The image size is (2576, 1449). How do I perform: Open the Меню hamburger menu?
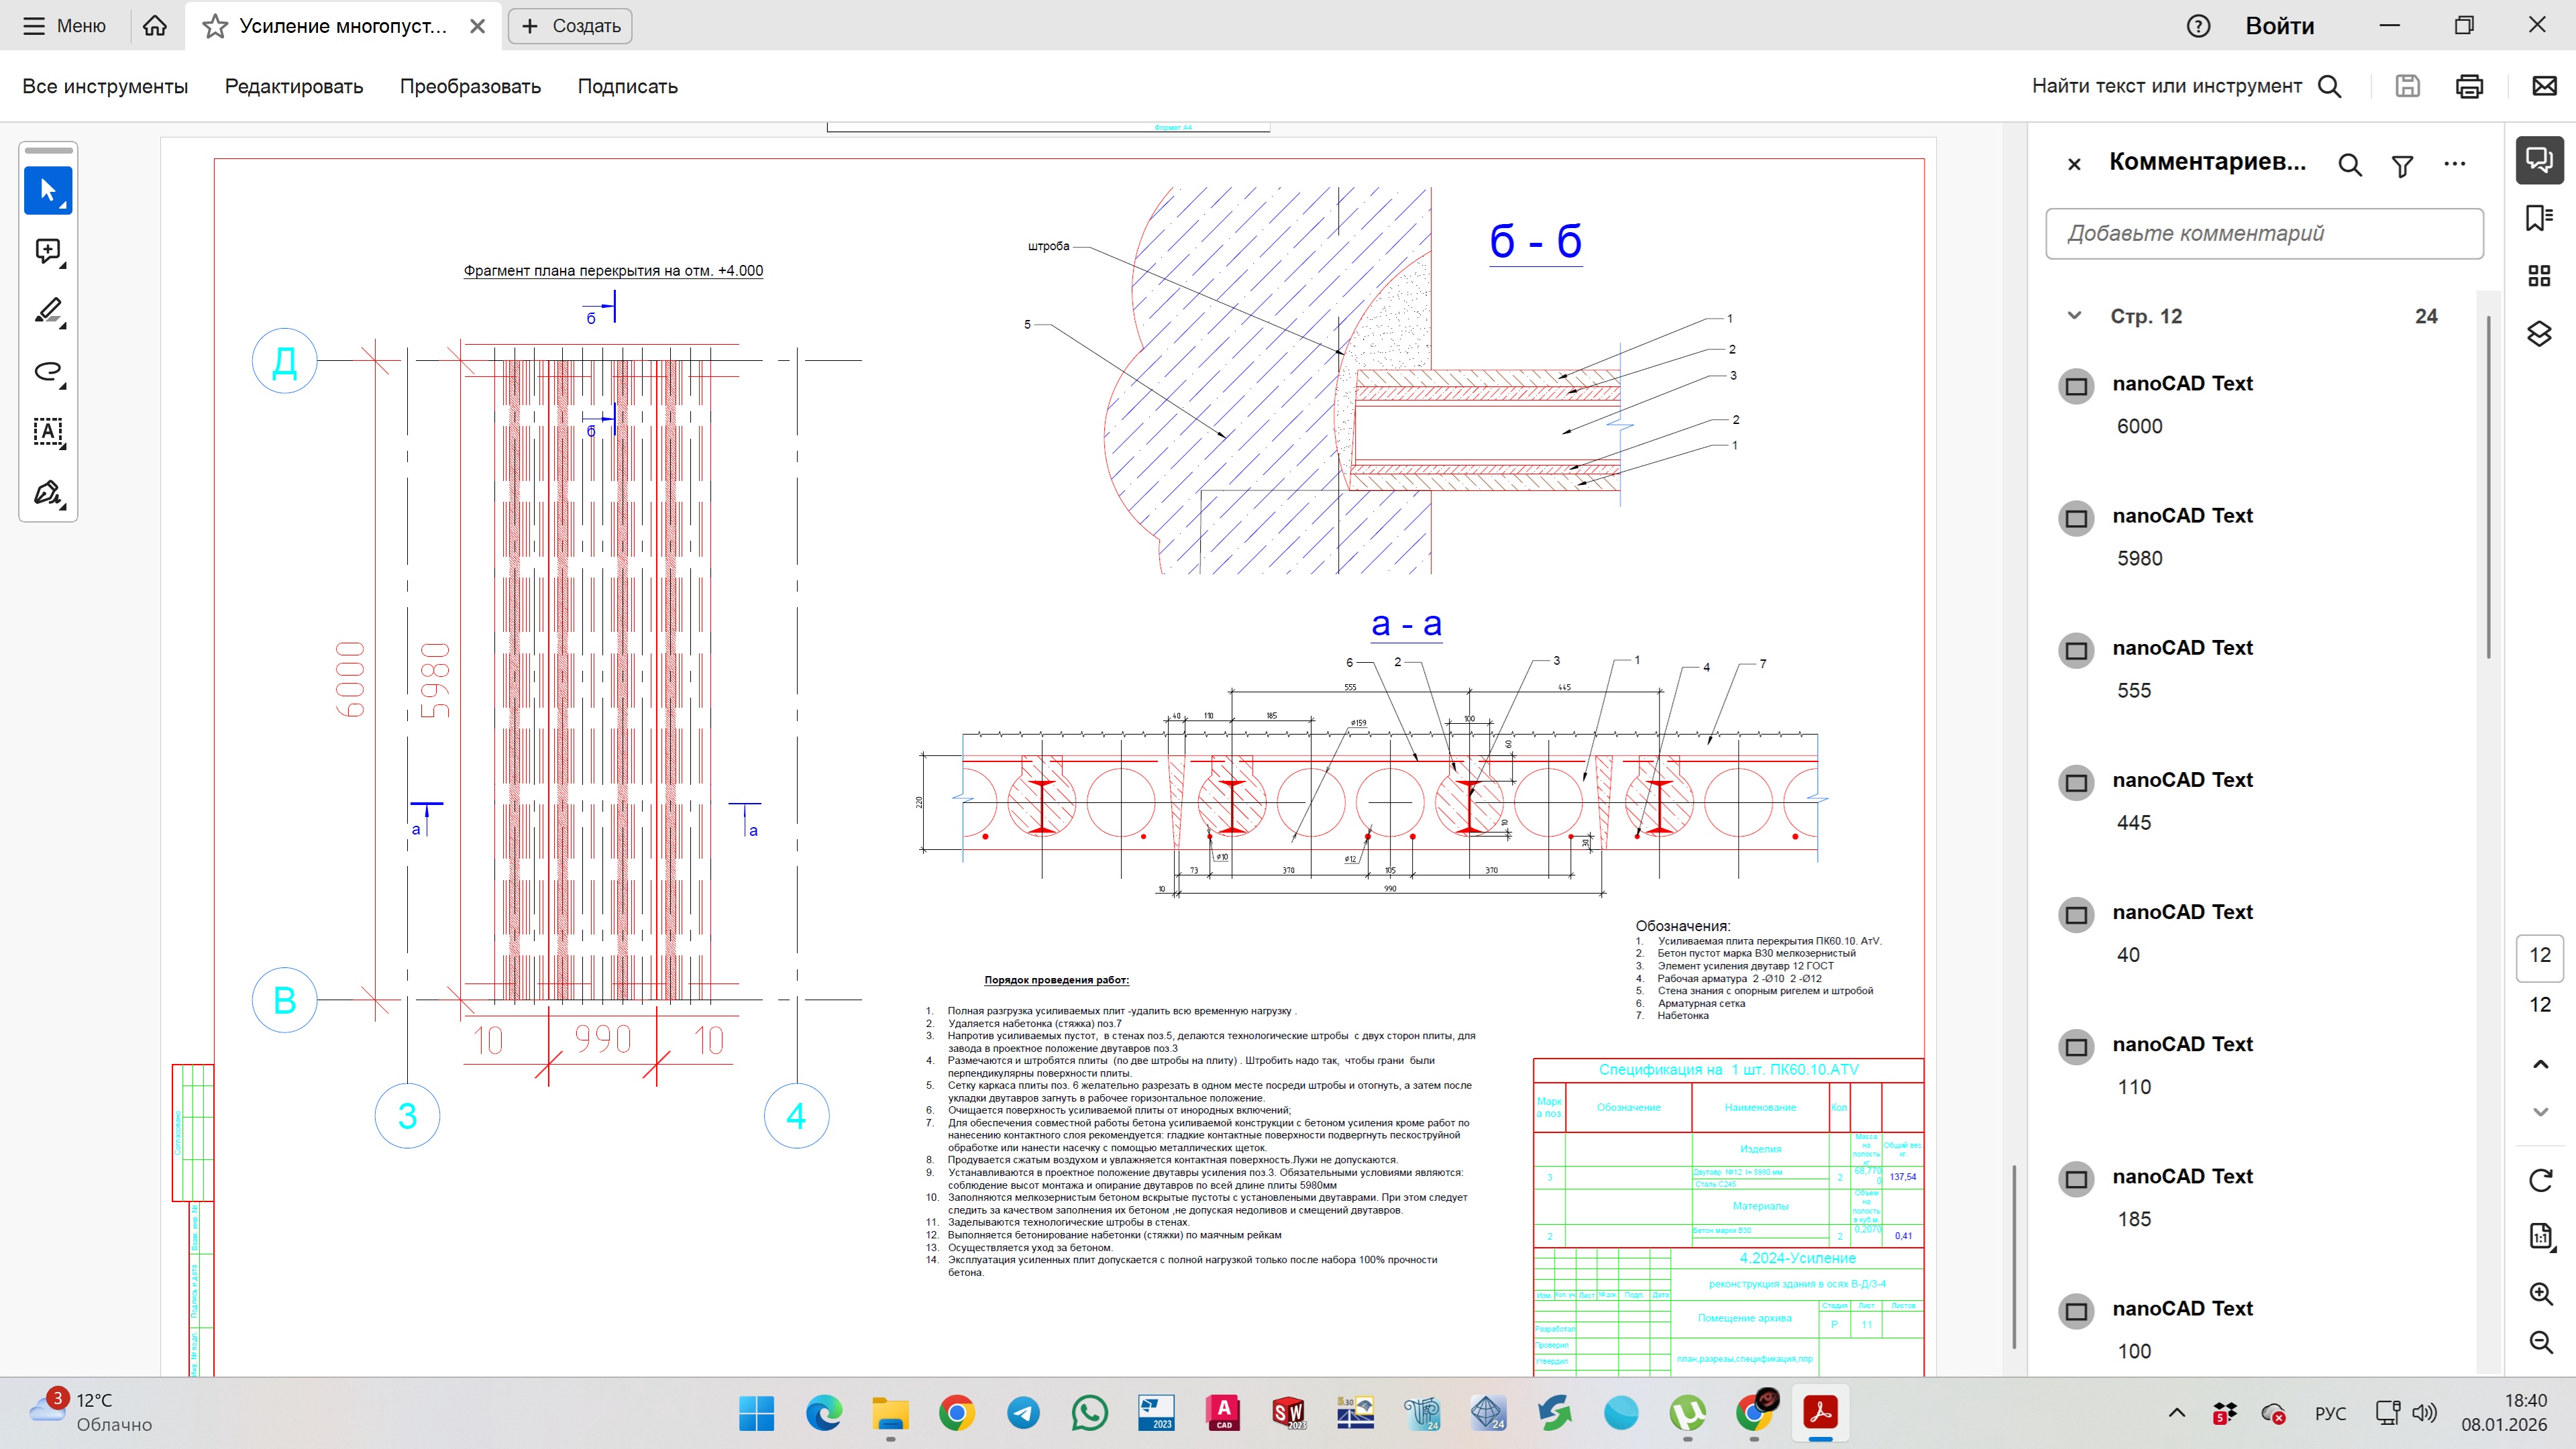64,26
